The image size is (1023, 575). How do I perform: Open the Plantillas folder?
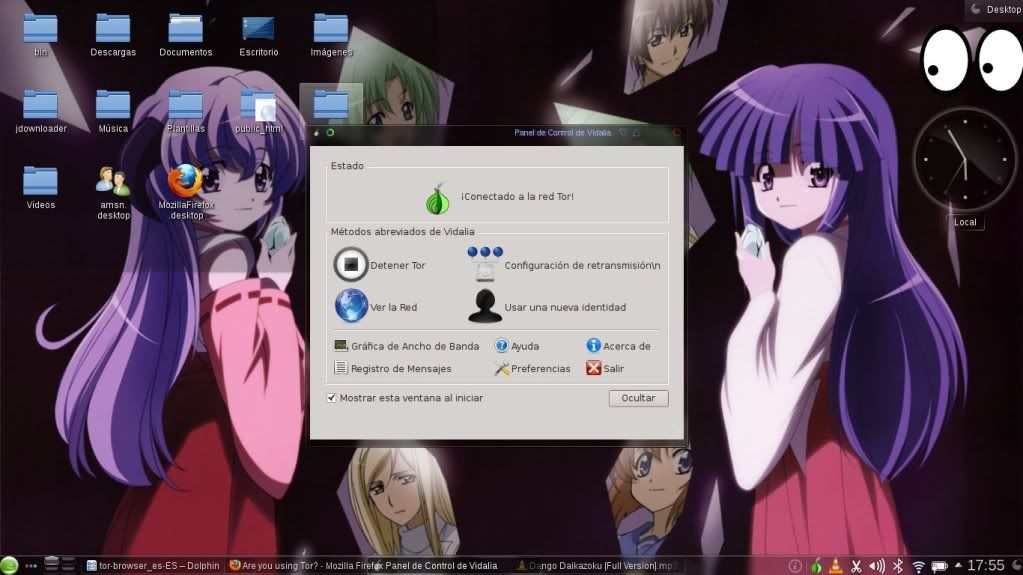(x=185, y=112)
